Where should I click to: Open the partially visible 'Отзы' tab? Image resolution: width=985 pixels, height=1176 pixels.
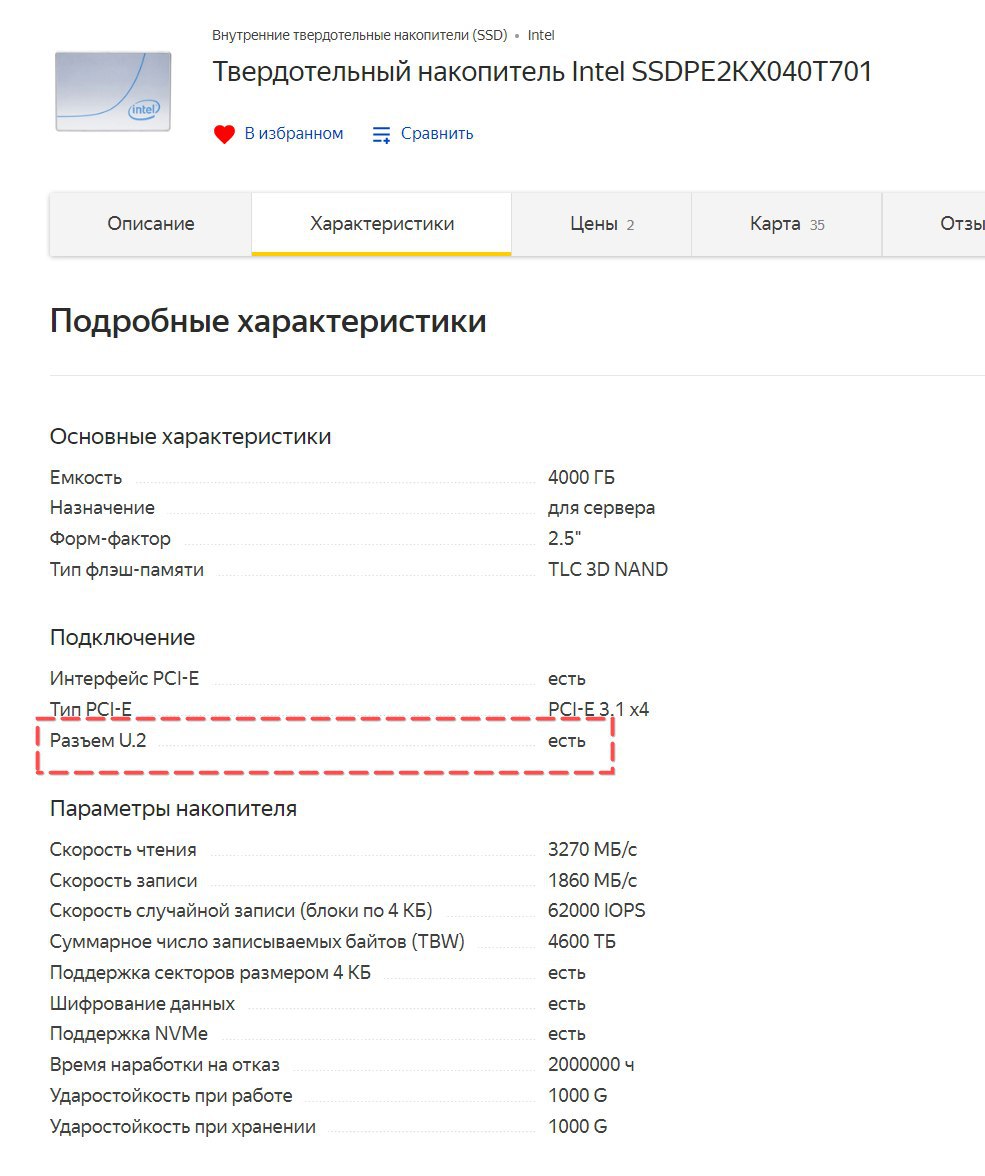click(x=934, y=224)
